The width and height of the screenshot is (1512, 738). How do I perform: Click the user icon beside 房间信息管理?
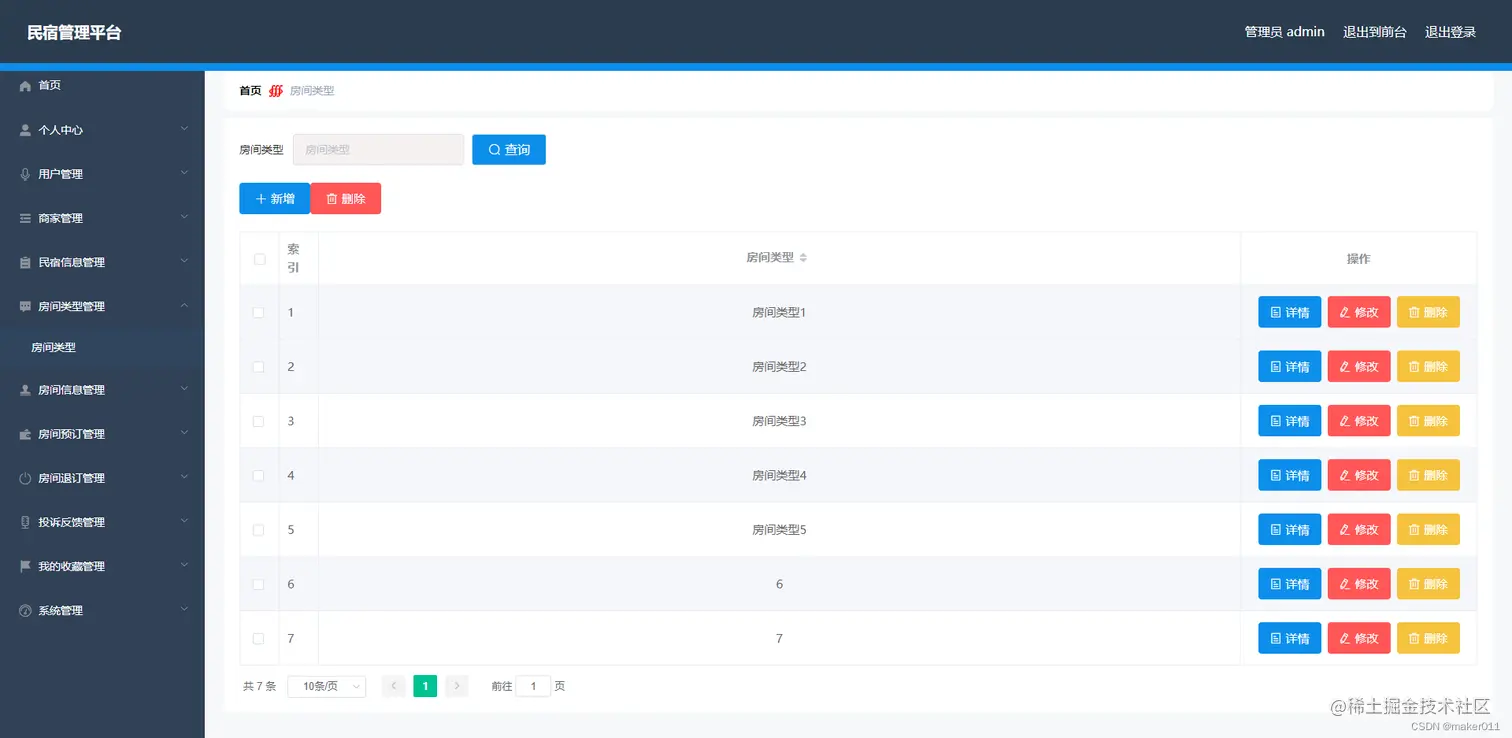pyautogui.click(x=26, y=390)
